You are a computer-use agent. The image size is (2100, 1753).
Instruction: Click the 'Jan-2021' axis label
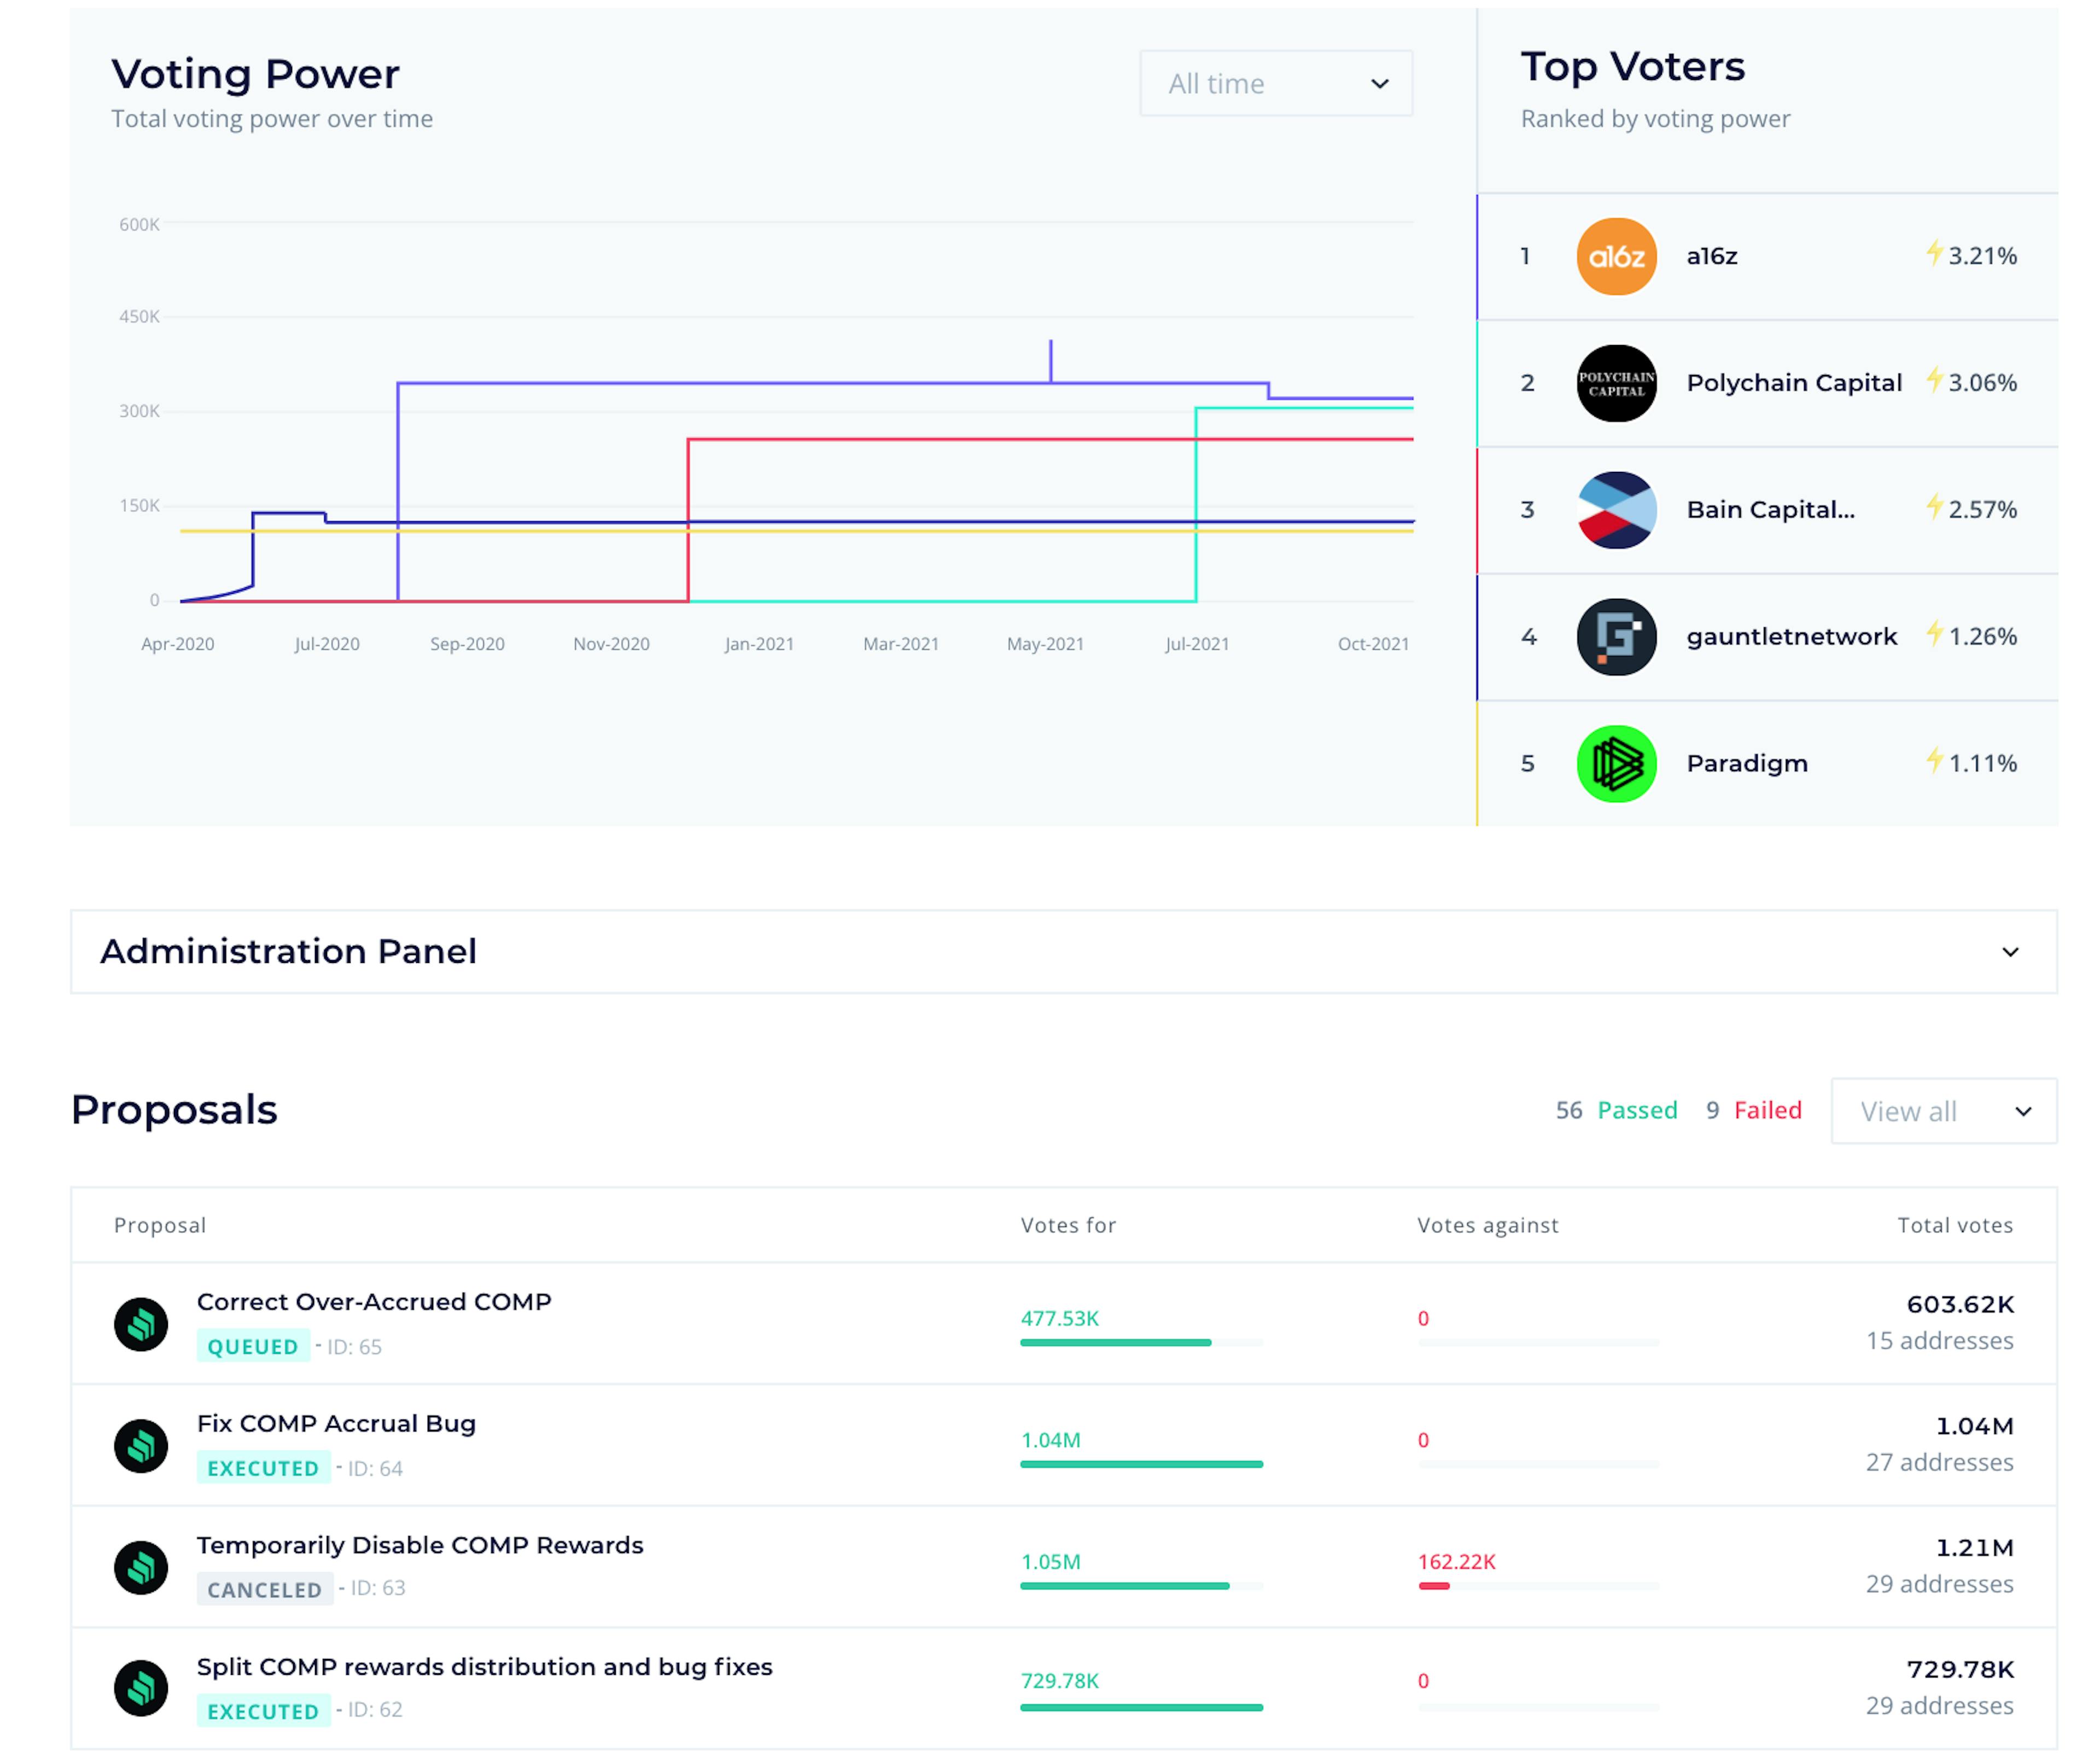click(759, 644)
